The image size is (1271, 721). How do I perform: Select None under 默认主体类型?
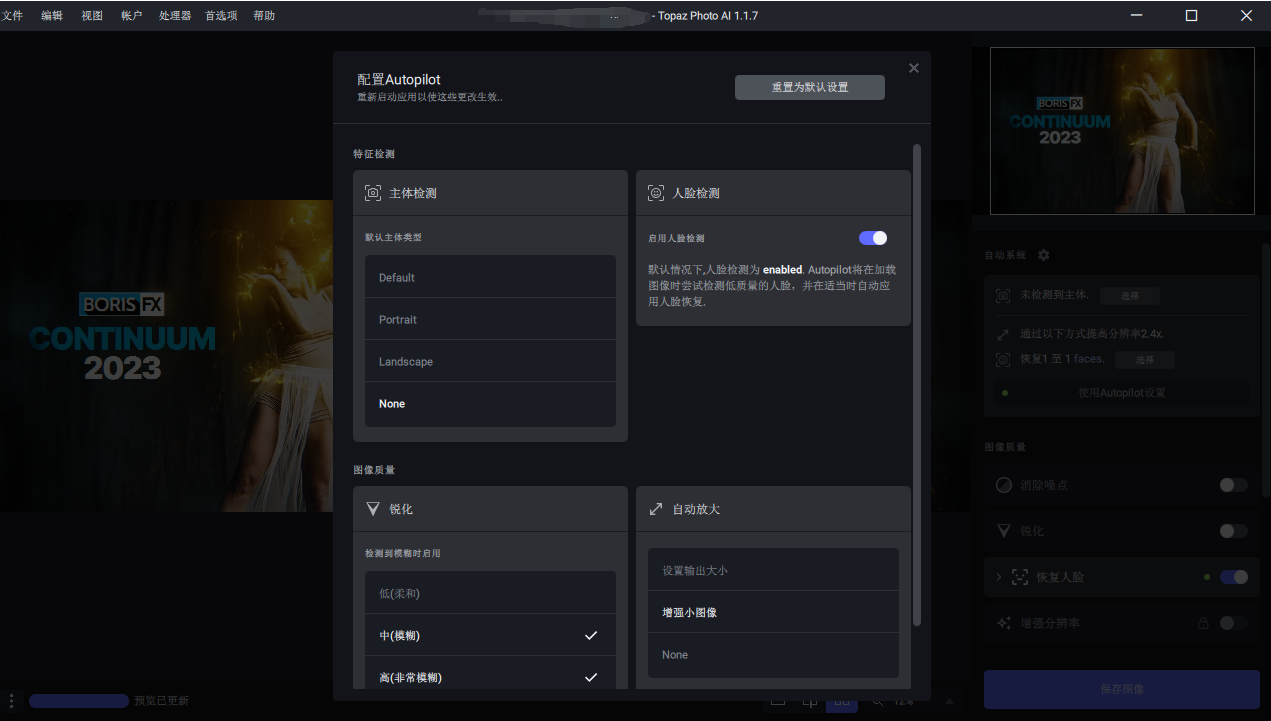[490, 403]
